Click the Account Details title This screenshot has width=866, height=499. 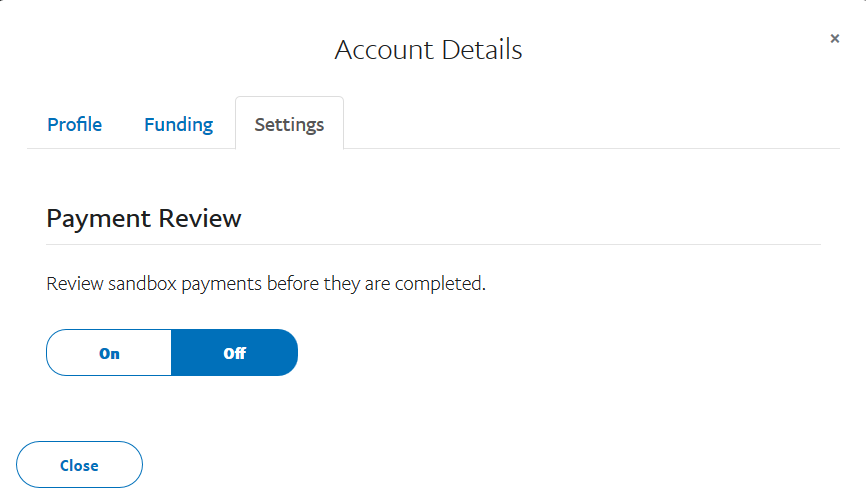click(428, 49)
